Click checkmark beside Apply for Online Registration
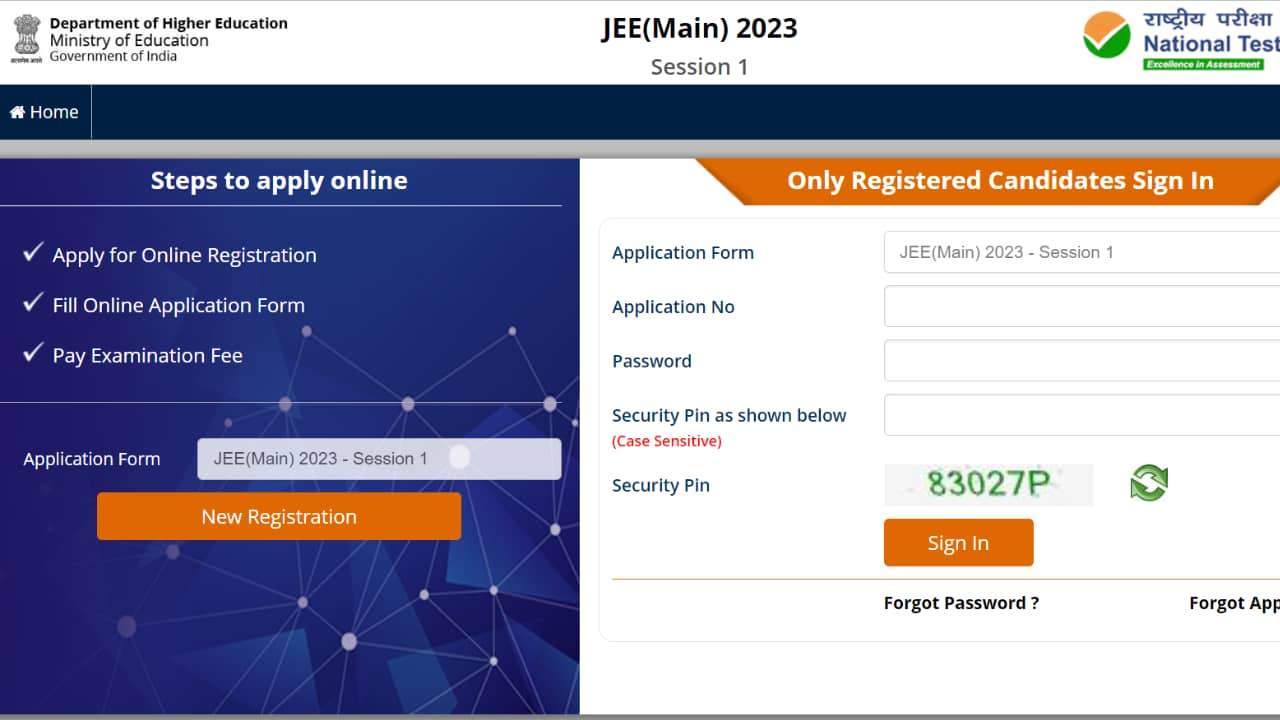This screenshot has width=1280, height=720. tap(33, 252)
